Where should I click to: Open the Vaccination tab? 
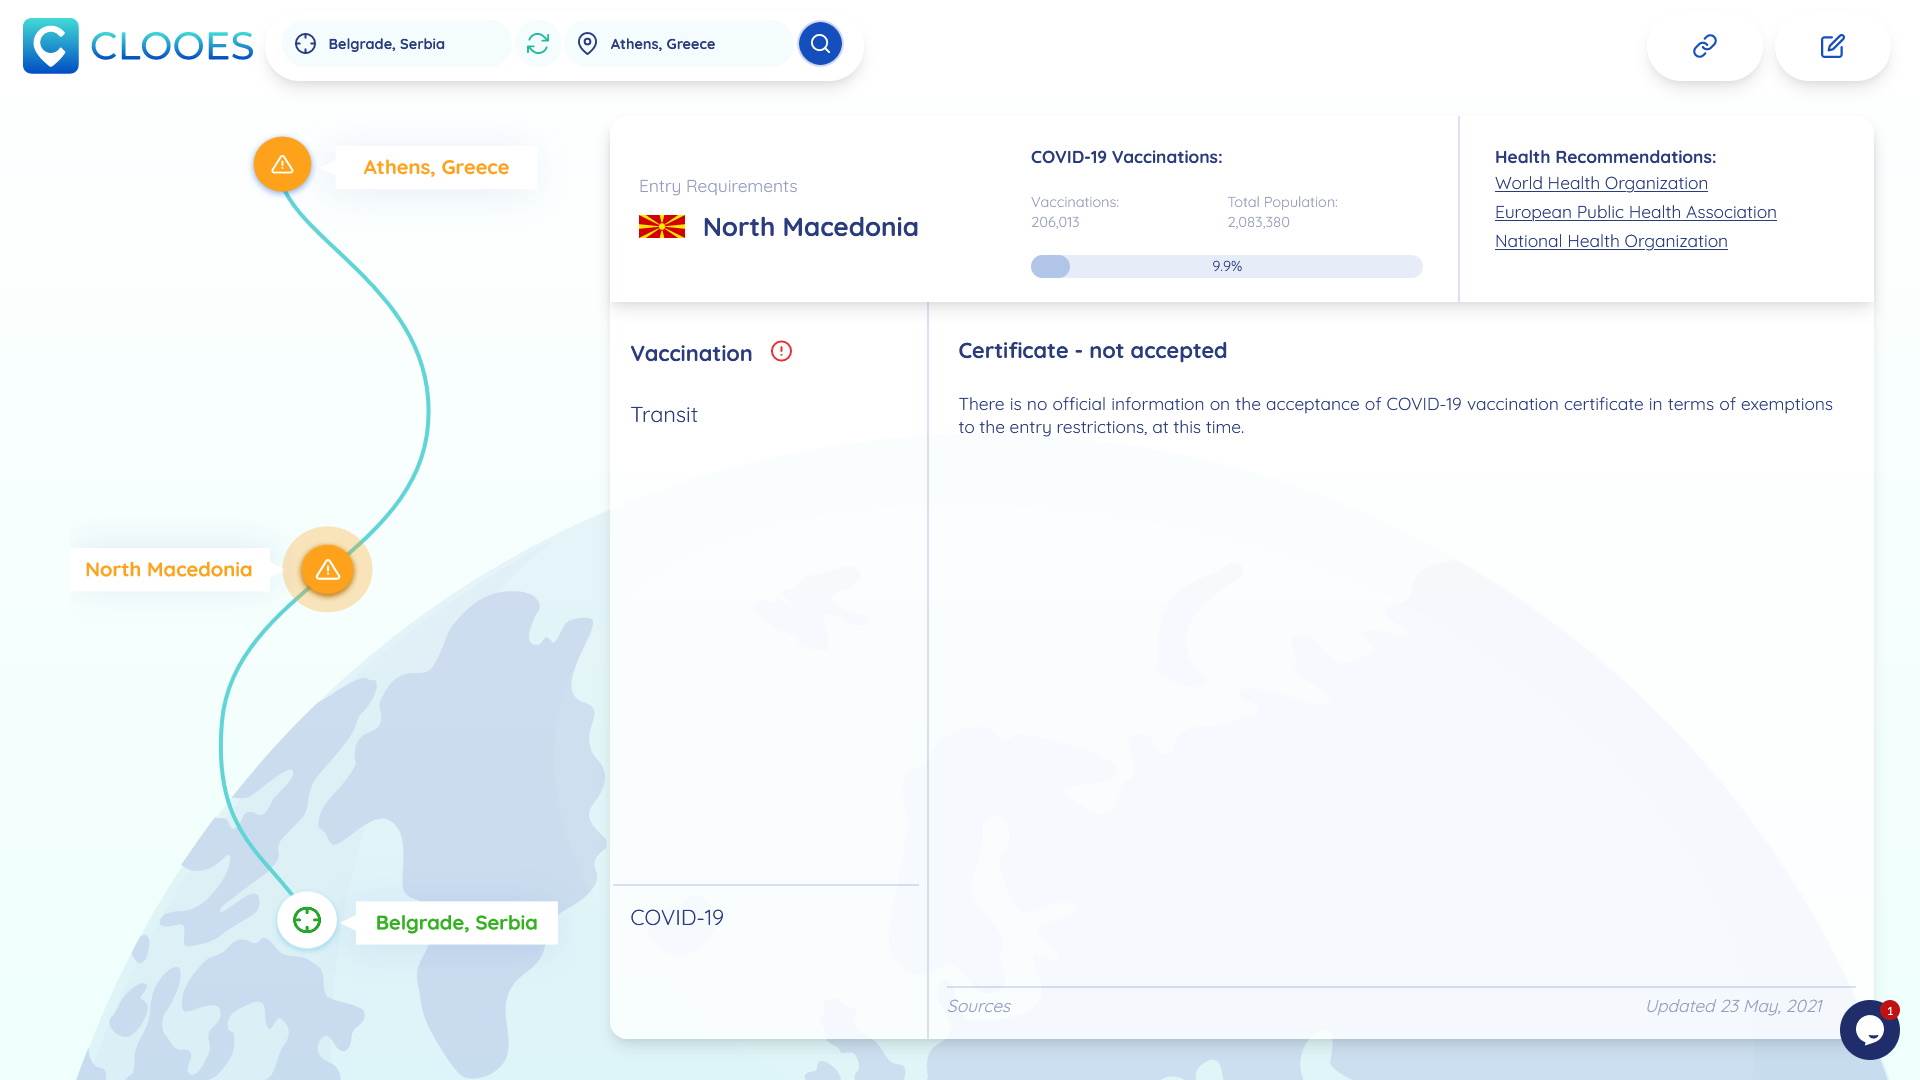point(691,353)
